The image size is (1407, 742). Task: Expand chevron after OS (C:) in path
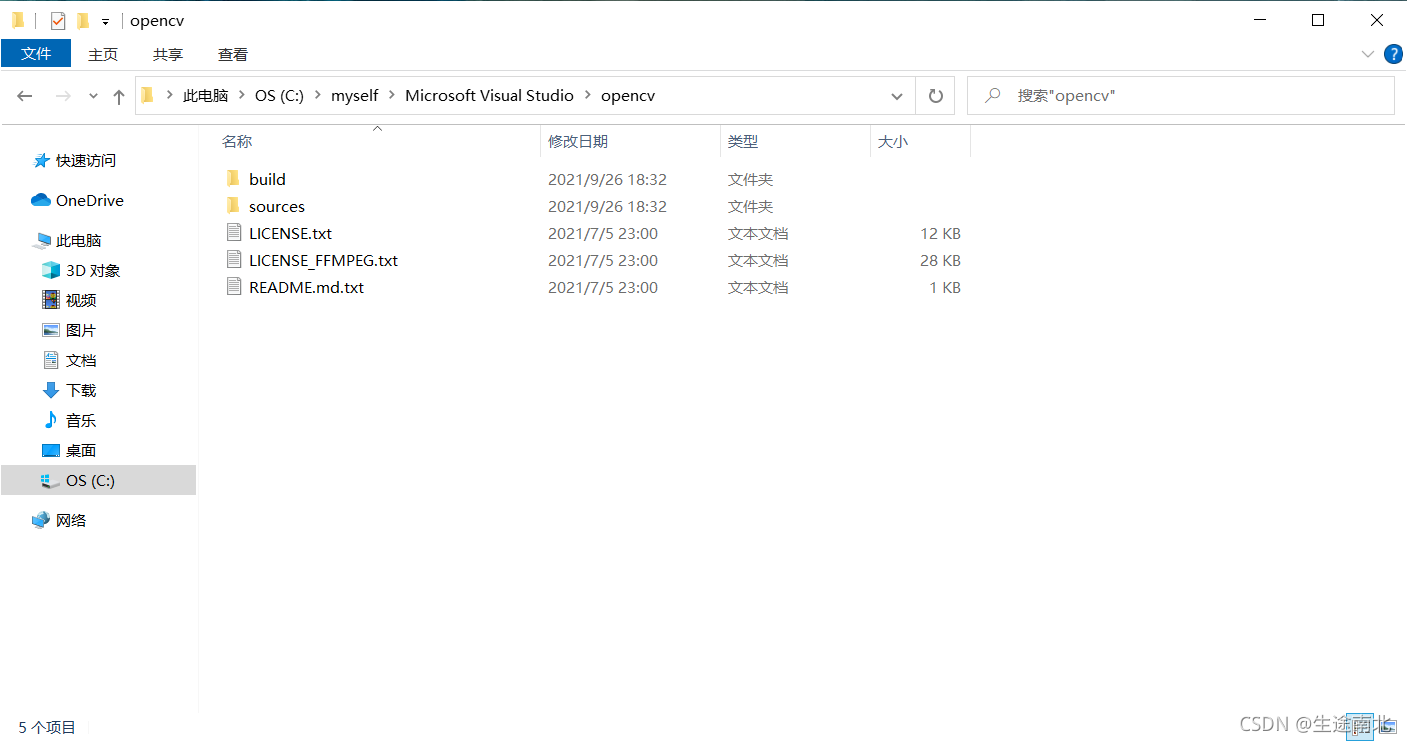pyautogui.click(x=318, y=96)
